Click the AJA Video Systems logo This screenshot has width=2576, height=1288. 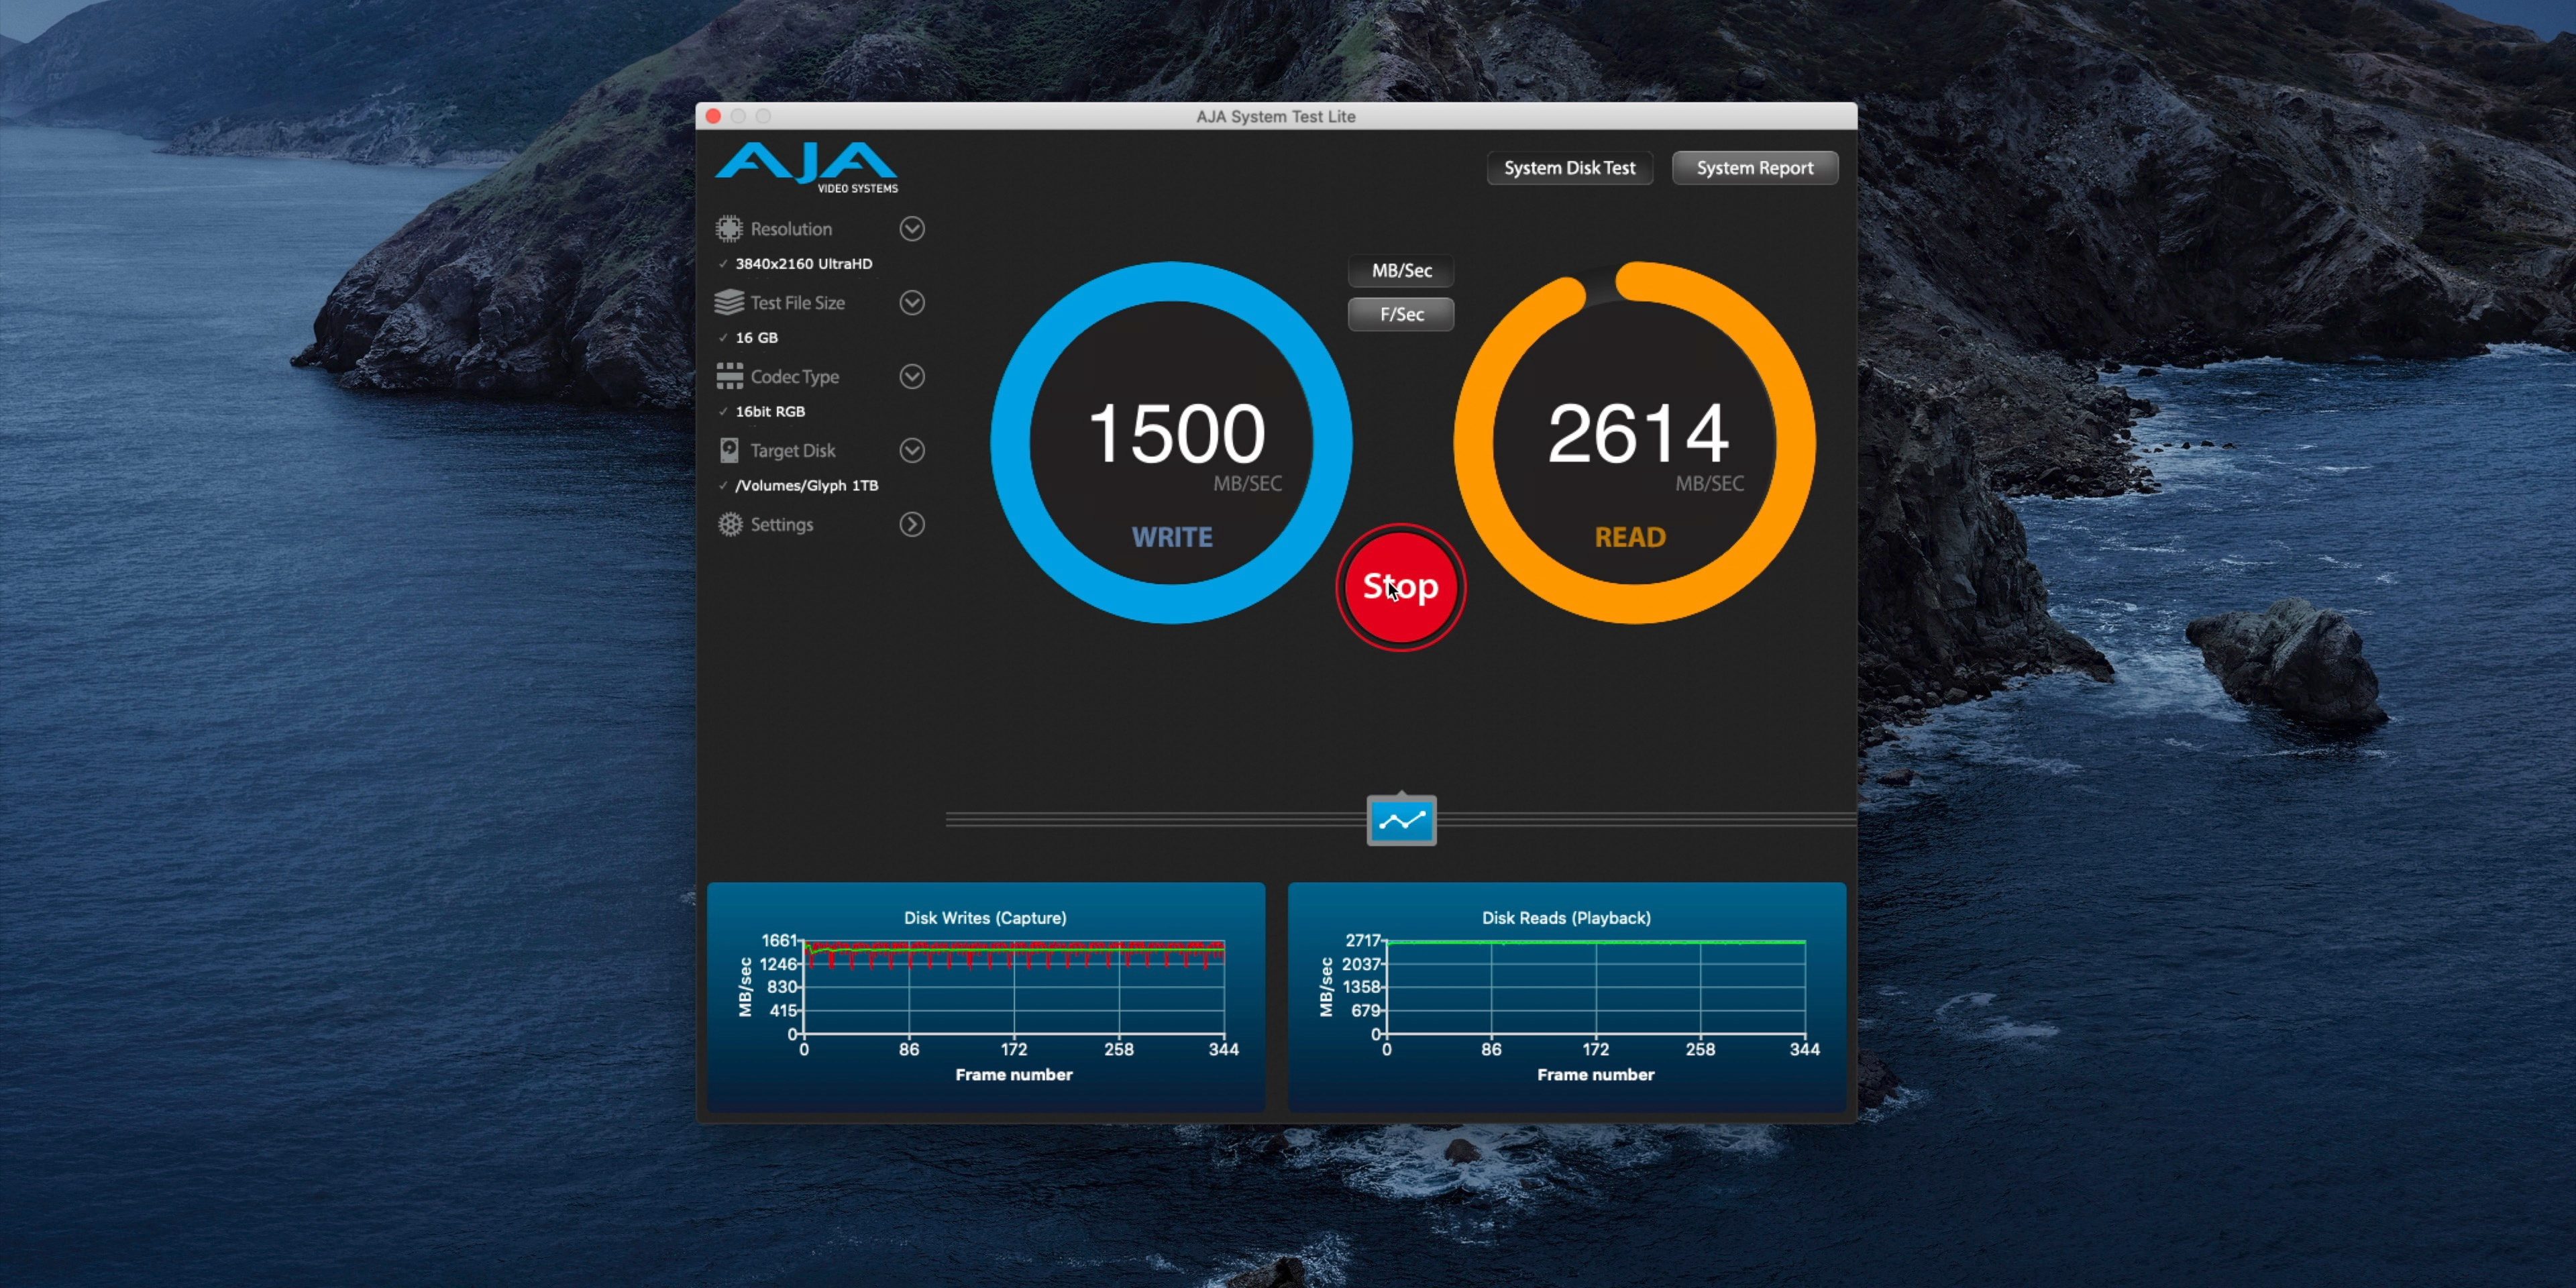(807, 167)
